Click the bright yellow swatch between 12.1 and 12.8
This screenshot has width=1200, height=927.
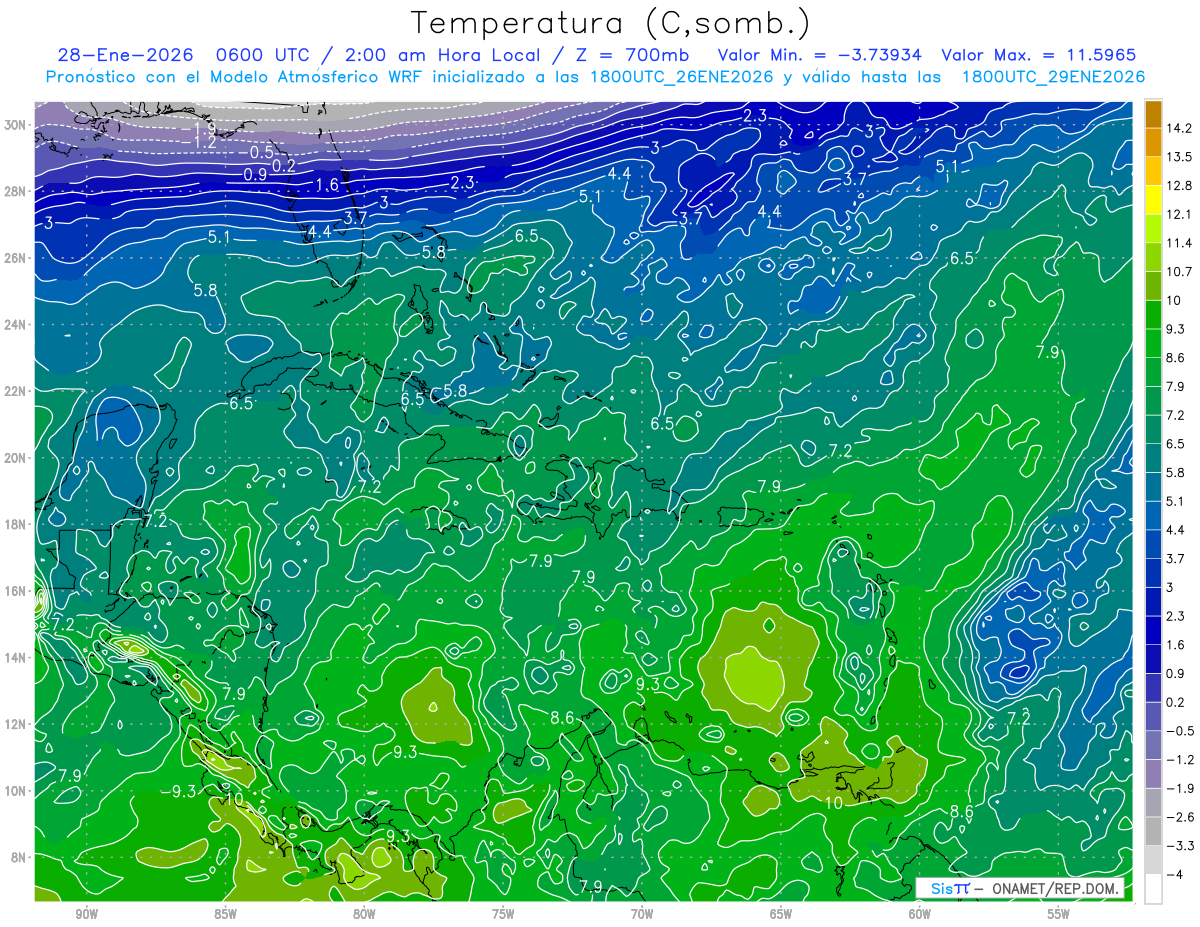(1153, 201)
